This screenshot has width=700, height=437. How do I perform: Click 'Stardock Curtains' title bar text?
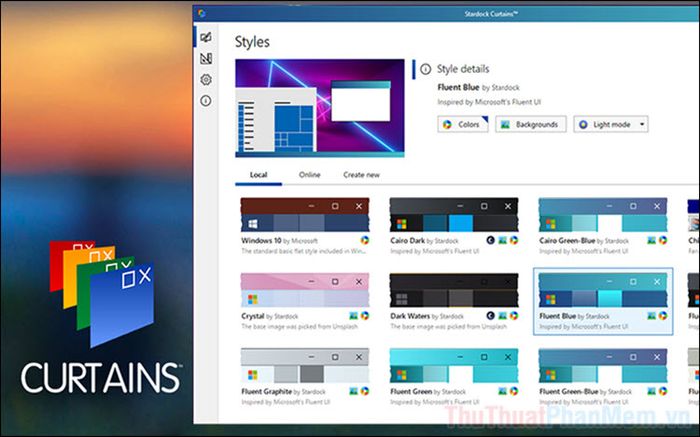pyautogui.click(x=491, y=14)
